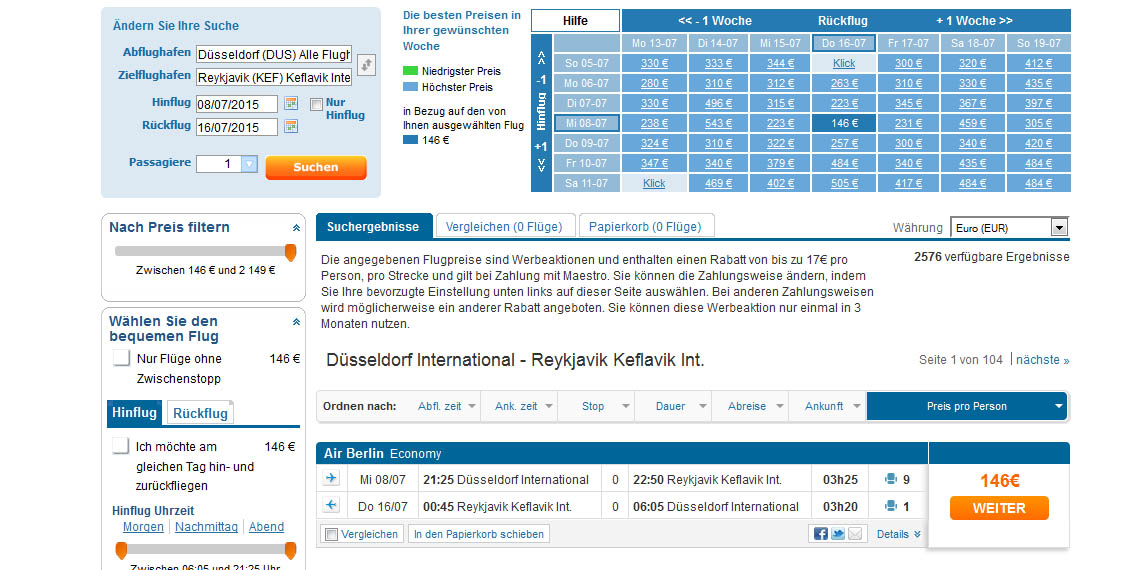Advance one week with + 1 Woche >>
Viewport: 1147px width, 570px height.
[x=974, y=20]
